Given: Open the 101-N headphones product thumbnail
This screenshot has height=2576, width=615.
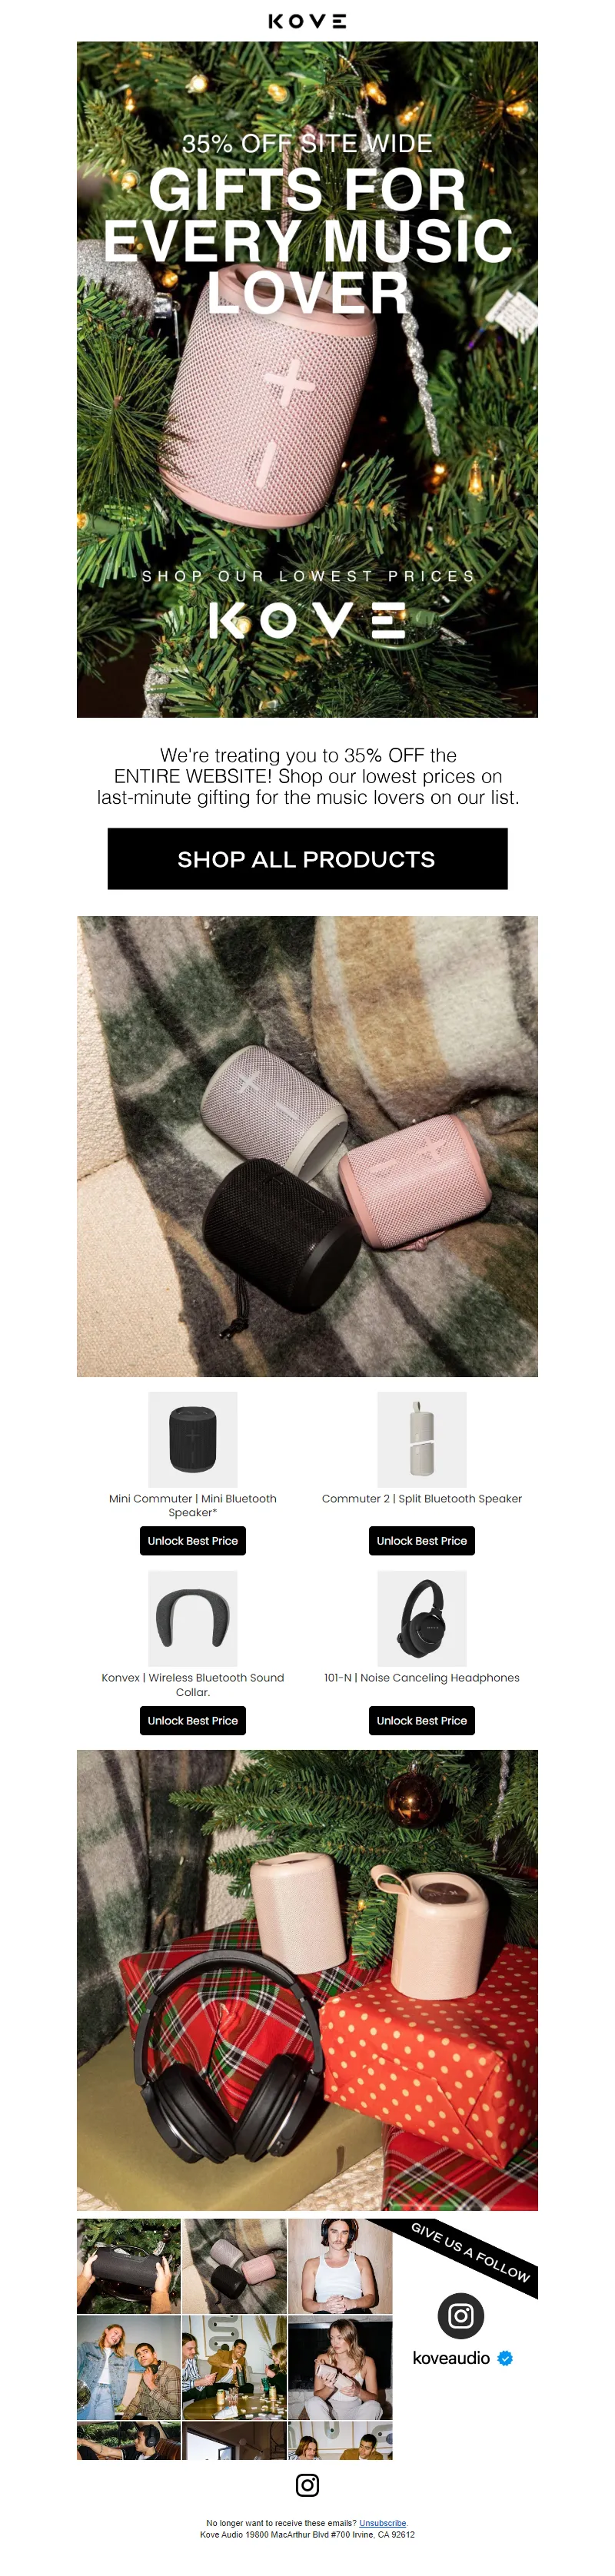Looking at the screenshot, I should pyautogui.click(x=422, y=1618).
